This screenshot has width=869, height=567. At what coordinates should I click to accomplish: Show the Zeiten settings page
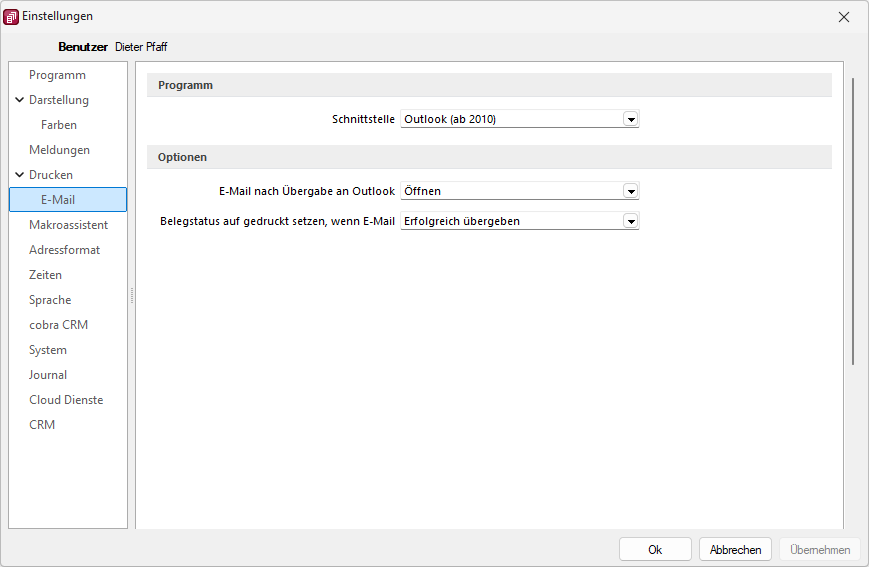(x=45, y=274)
